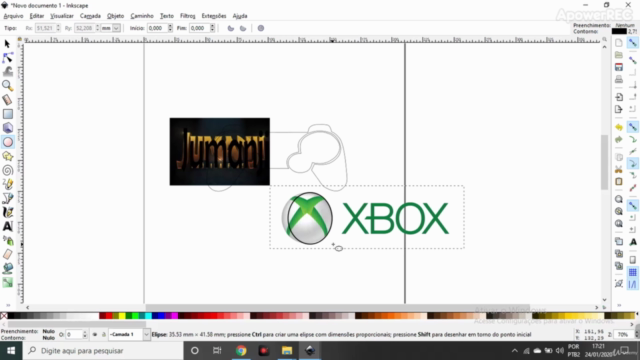Open the Extensões menu
This screenshot has width=640, height=360.
coord(214,16)
